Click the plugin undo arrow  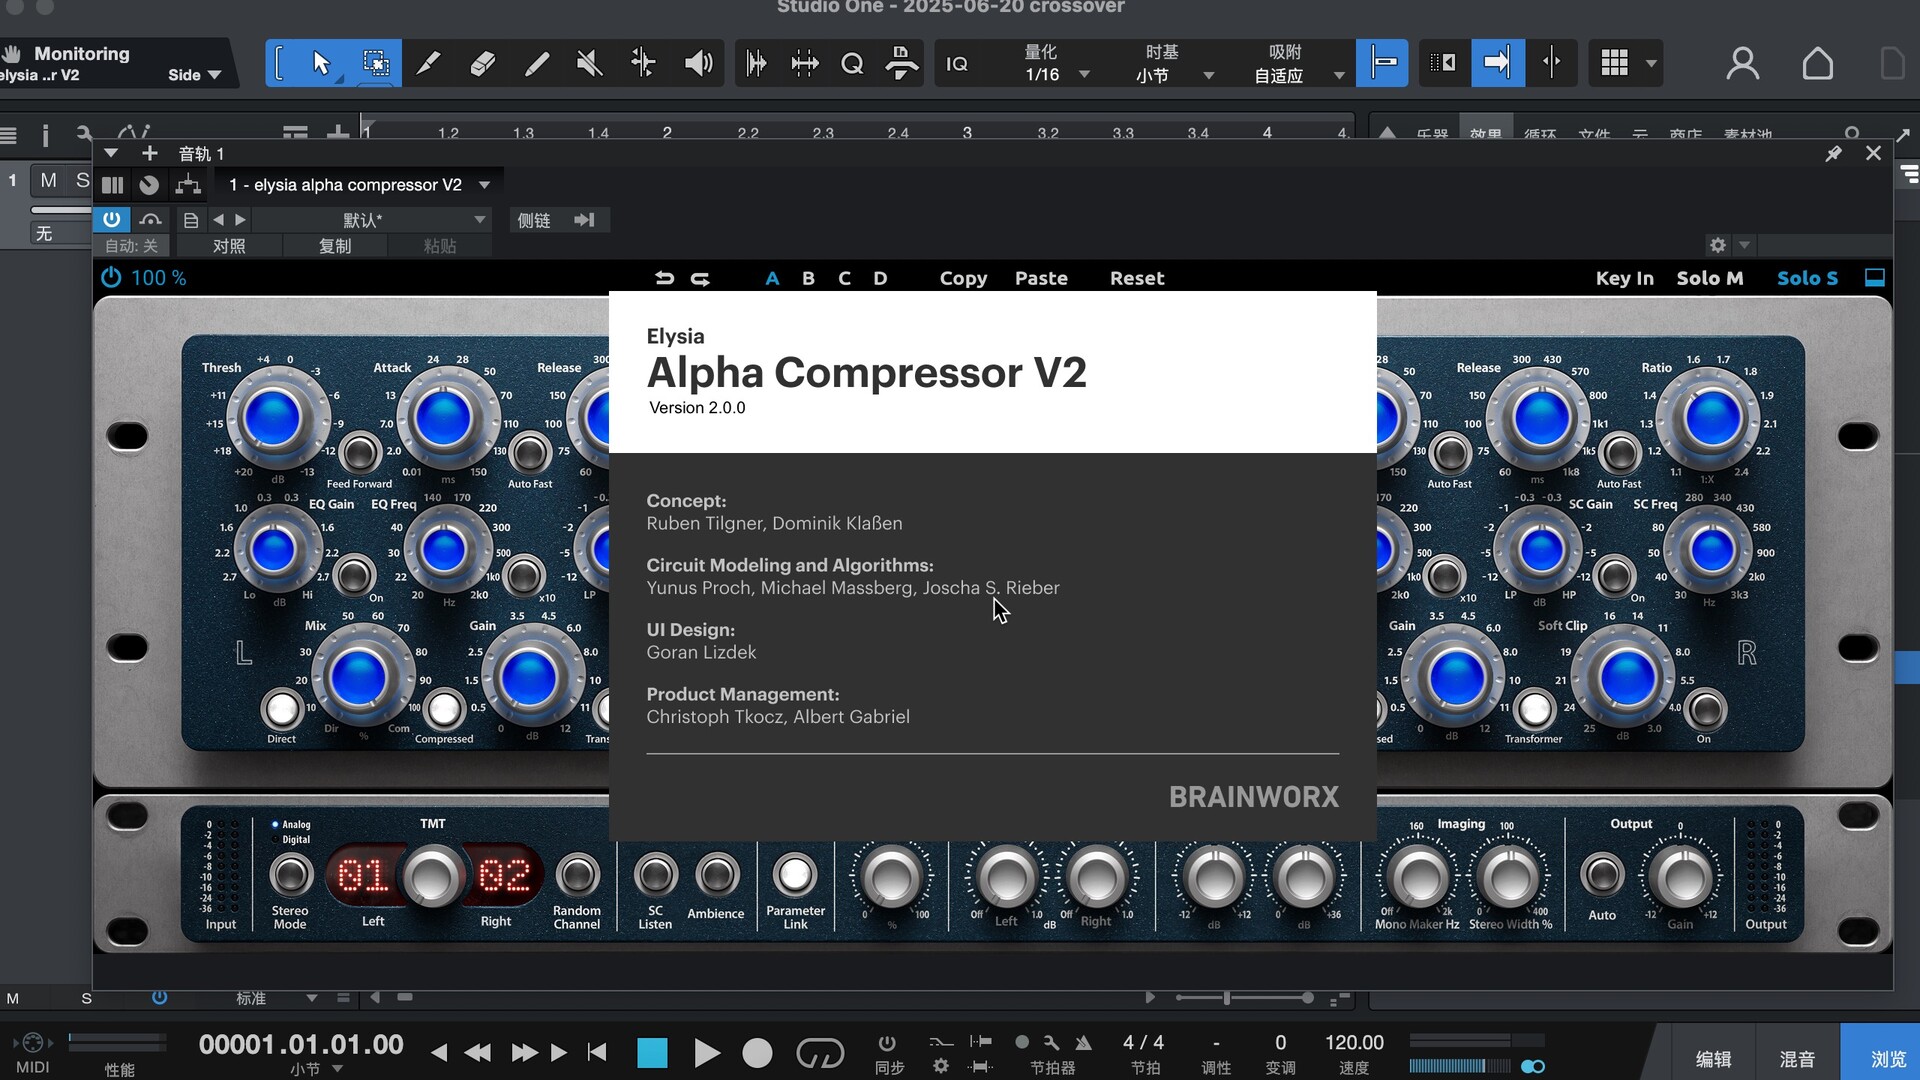[664, 278]
